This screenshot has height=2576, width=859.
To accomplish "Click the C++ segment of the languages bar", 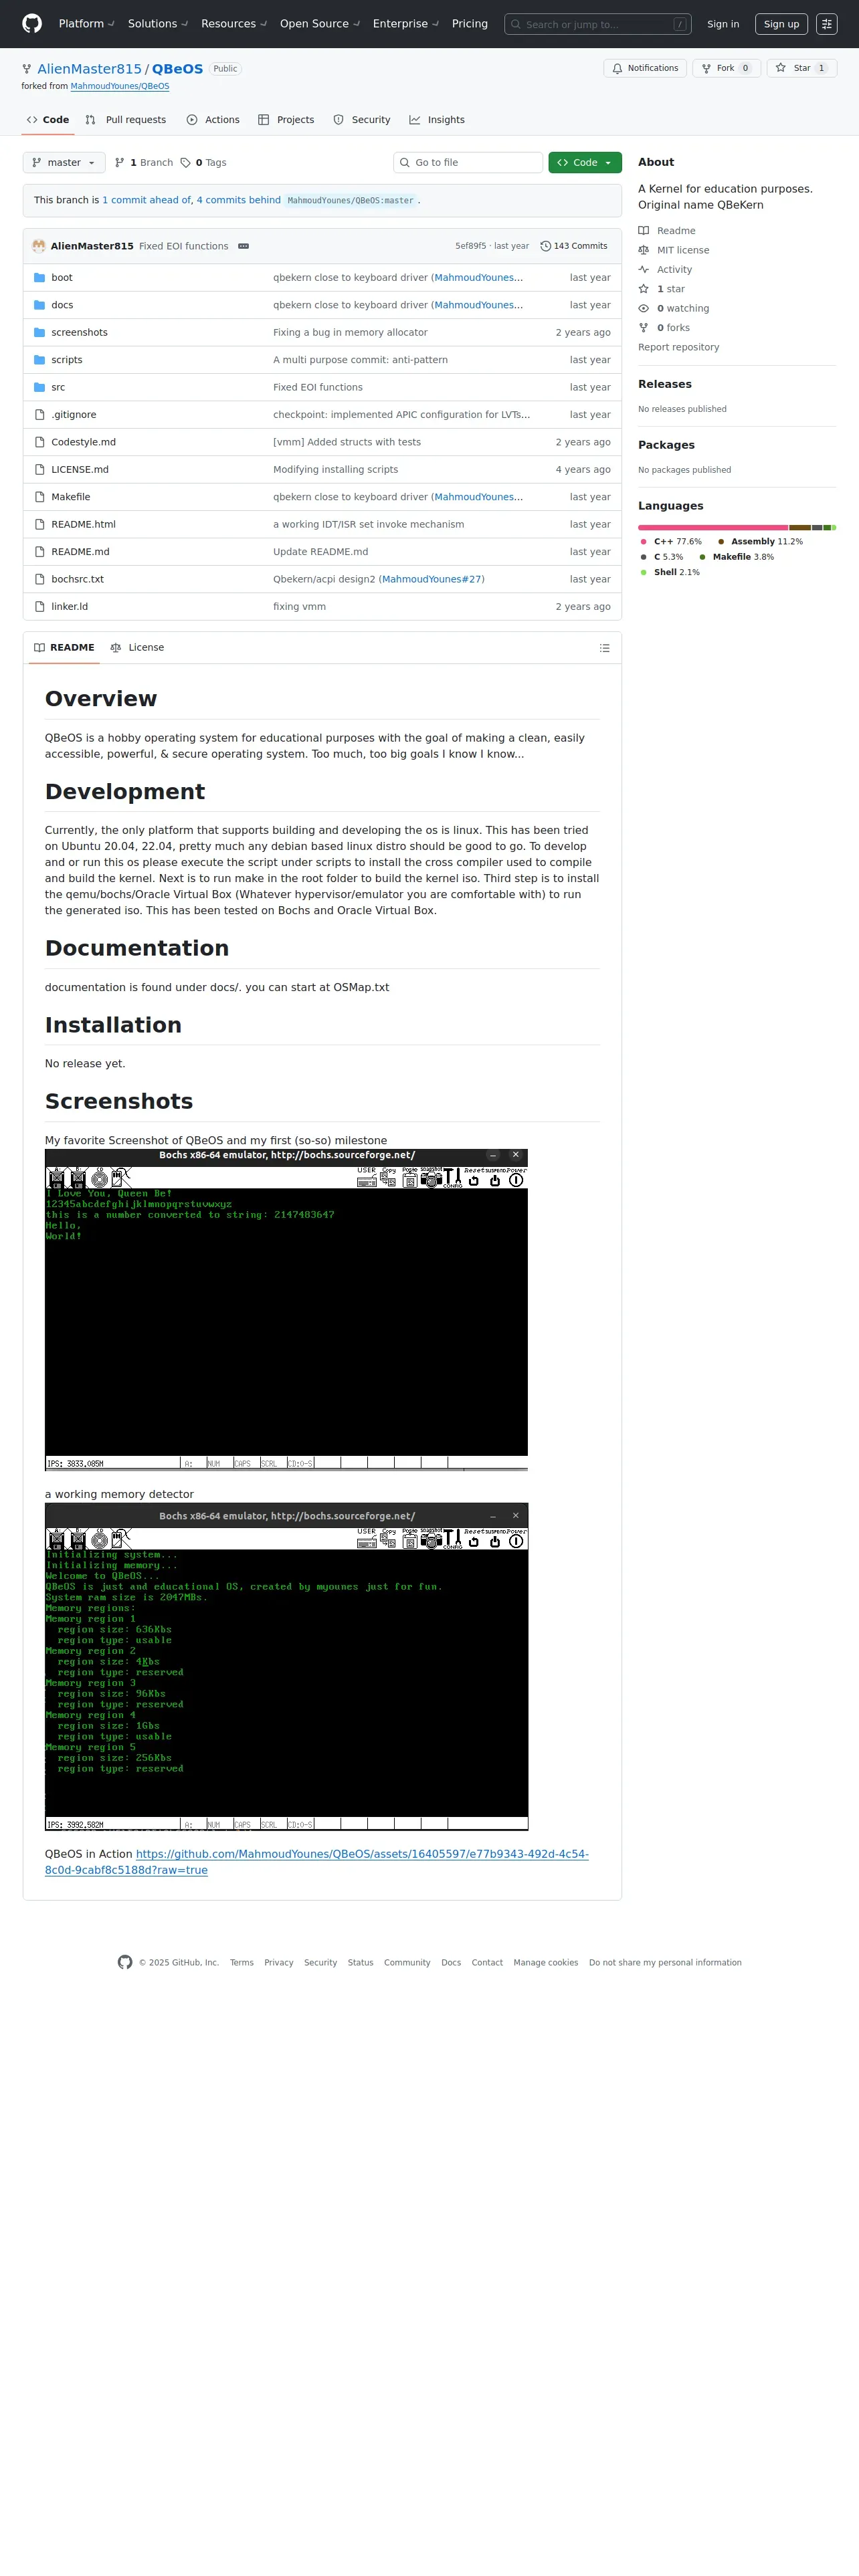I will click(x=713, y=528).
